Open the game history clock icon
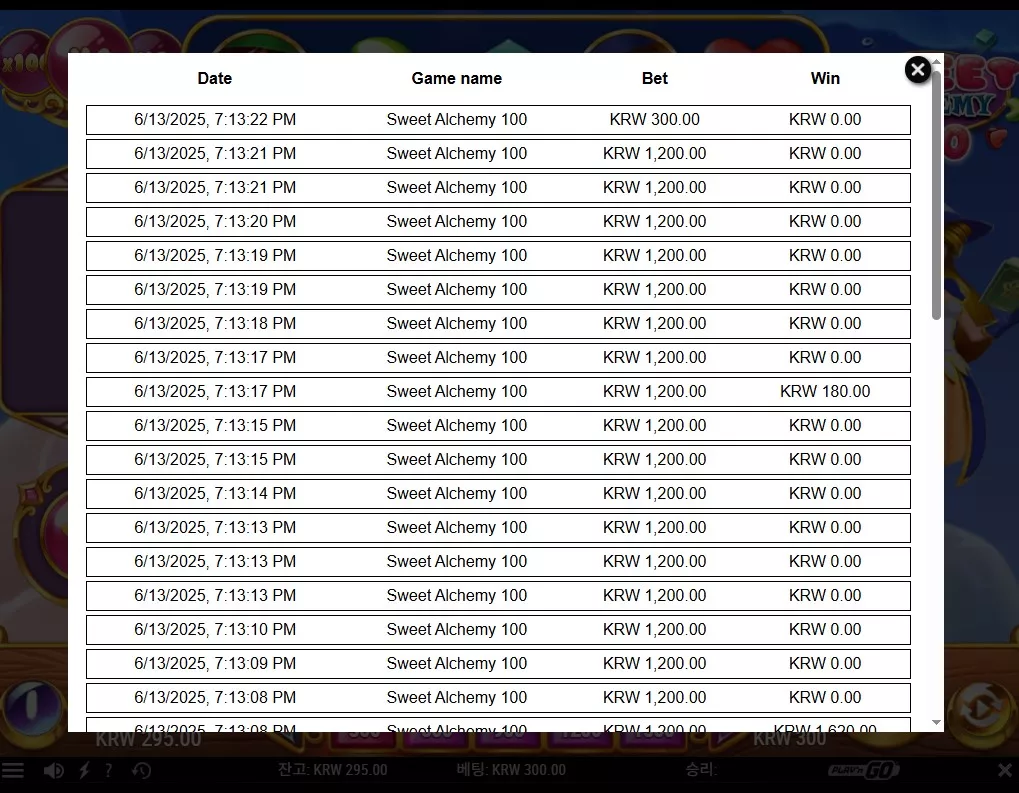 (x=141, y=770)
